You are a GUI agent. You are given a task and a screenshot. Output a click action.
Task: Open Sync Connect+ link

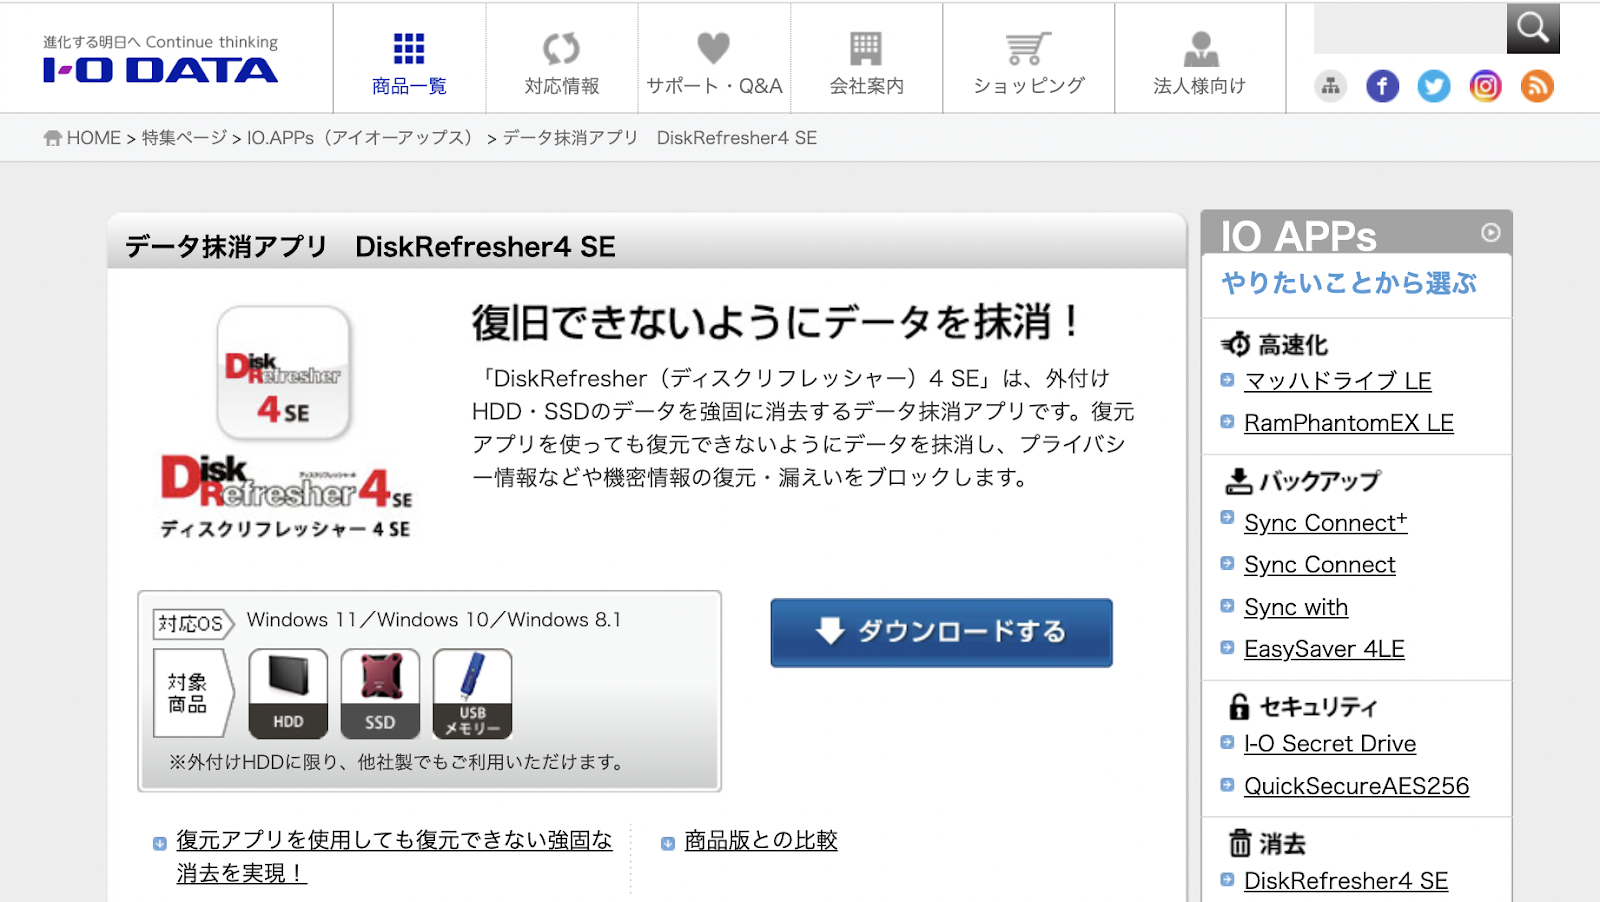pyautogui.click(x=1326, y=523)
